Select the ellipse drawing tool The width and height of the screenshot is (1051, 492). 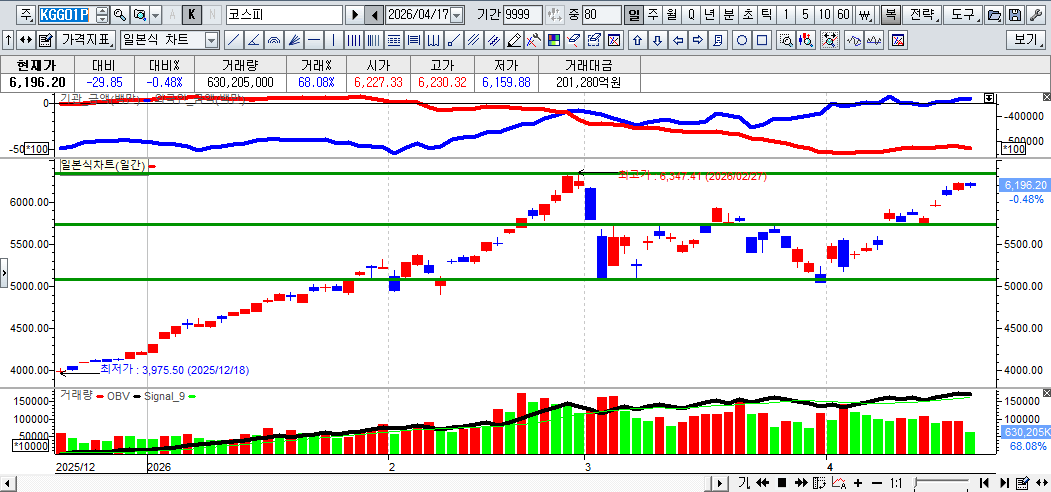(x=742, y=40)
